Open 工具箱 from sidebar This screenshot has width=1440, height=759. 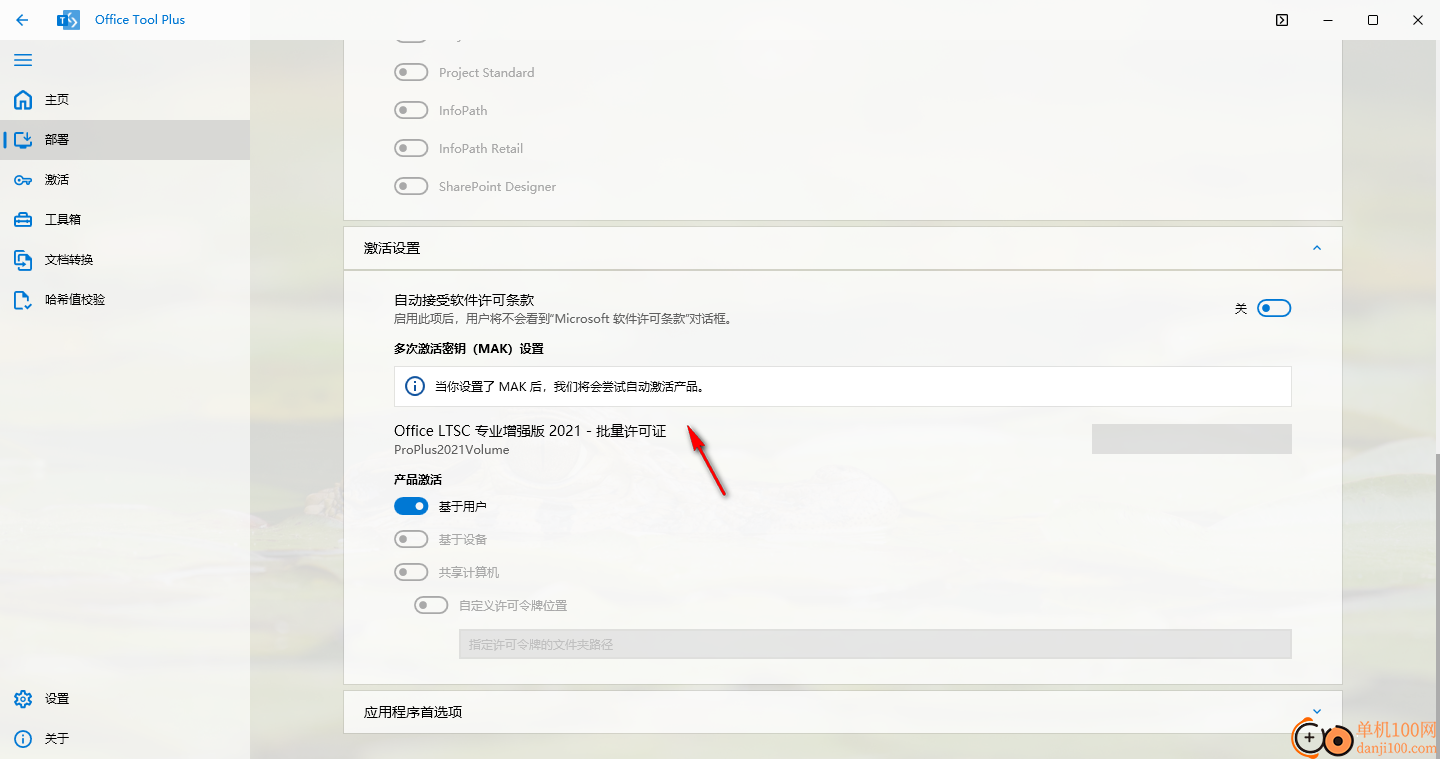(125, 220)
